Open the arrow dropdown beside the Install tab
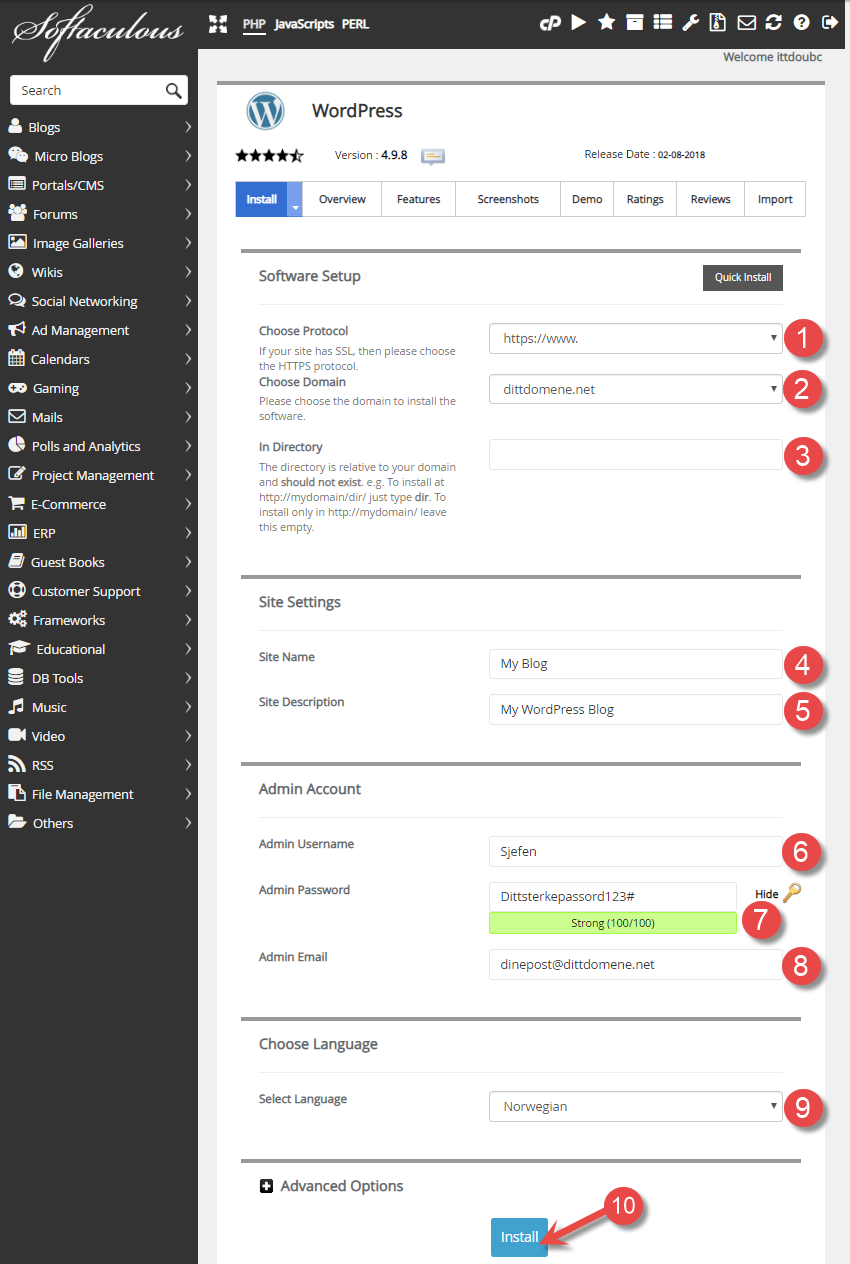This screenshot has width=850, height=1264. click(295, 199)
